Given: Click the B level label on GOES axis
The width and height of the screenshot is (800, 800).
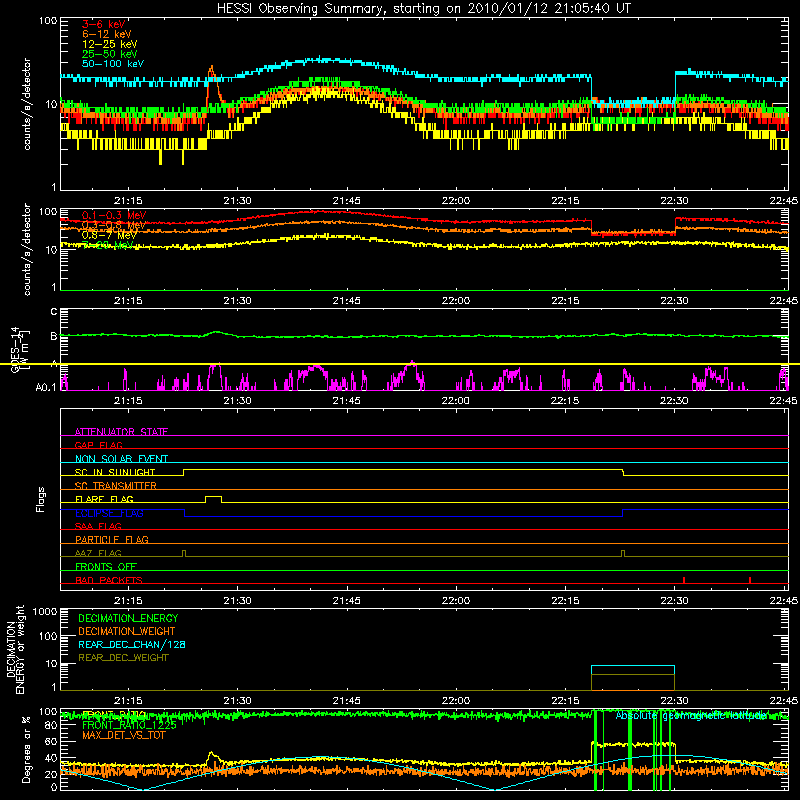Looking at the screenshot, I should tap(54, 336).
